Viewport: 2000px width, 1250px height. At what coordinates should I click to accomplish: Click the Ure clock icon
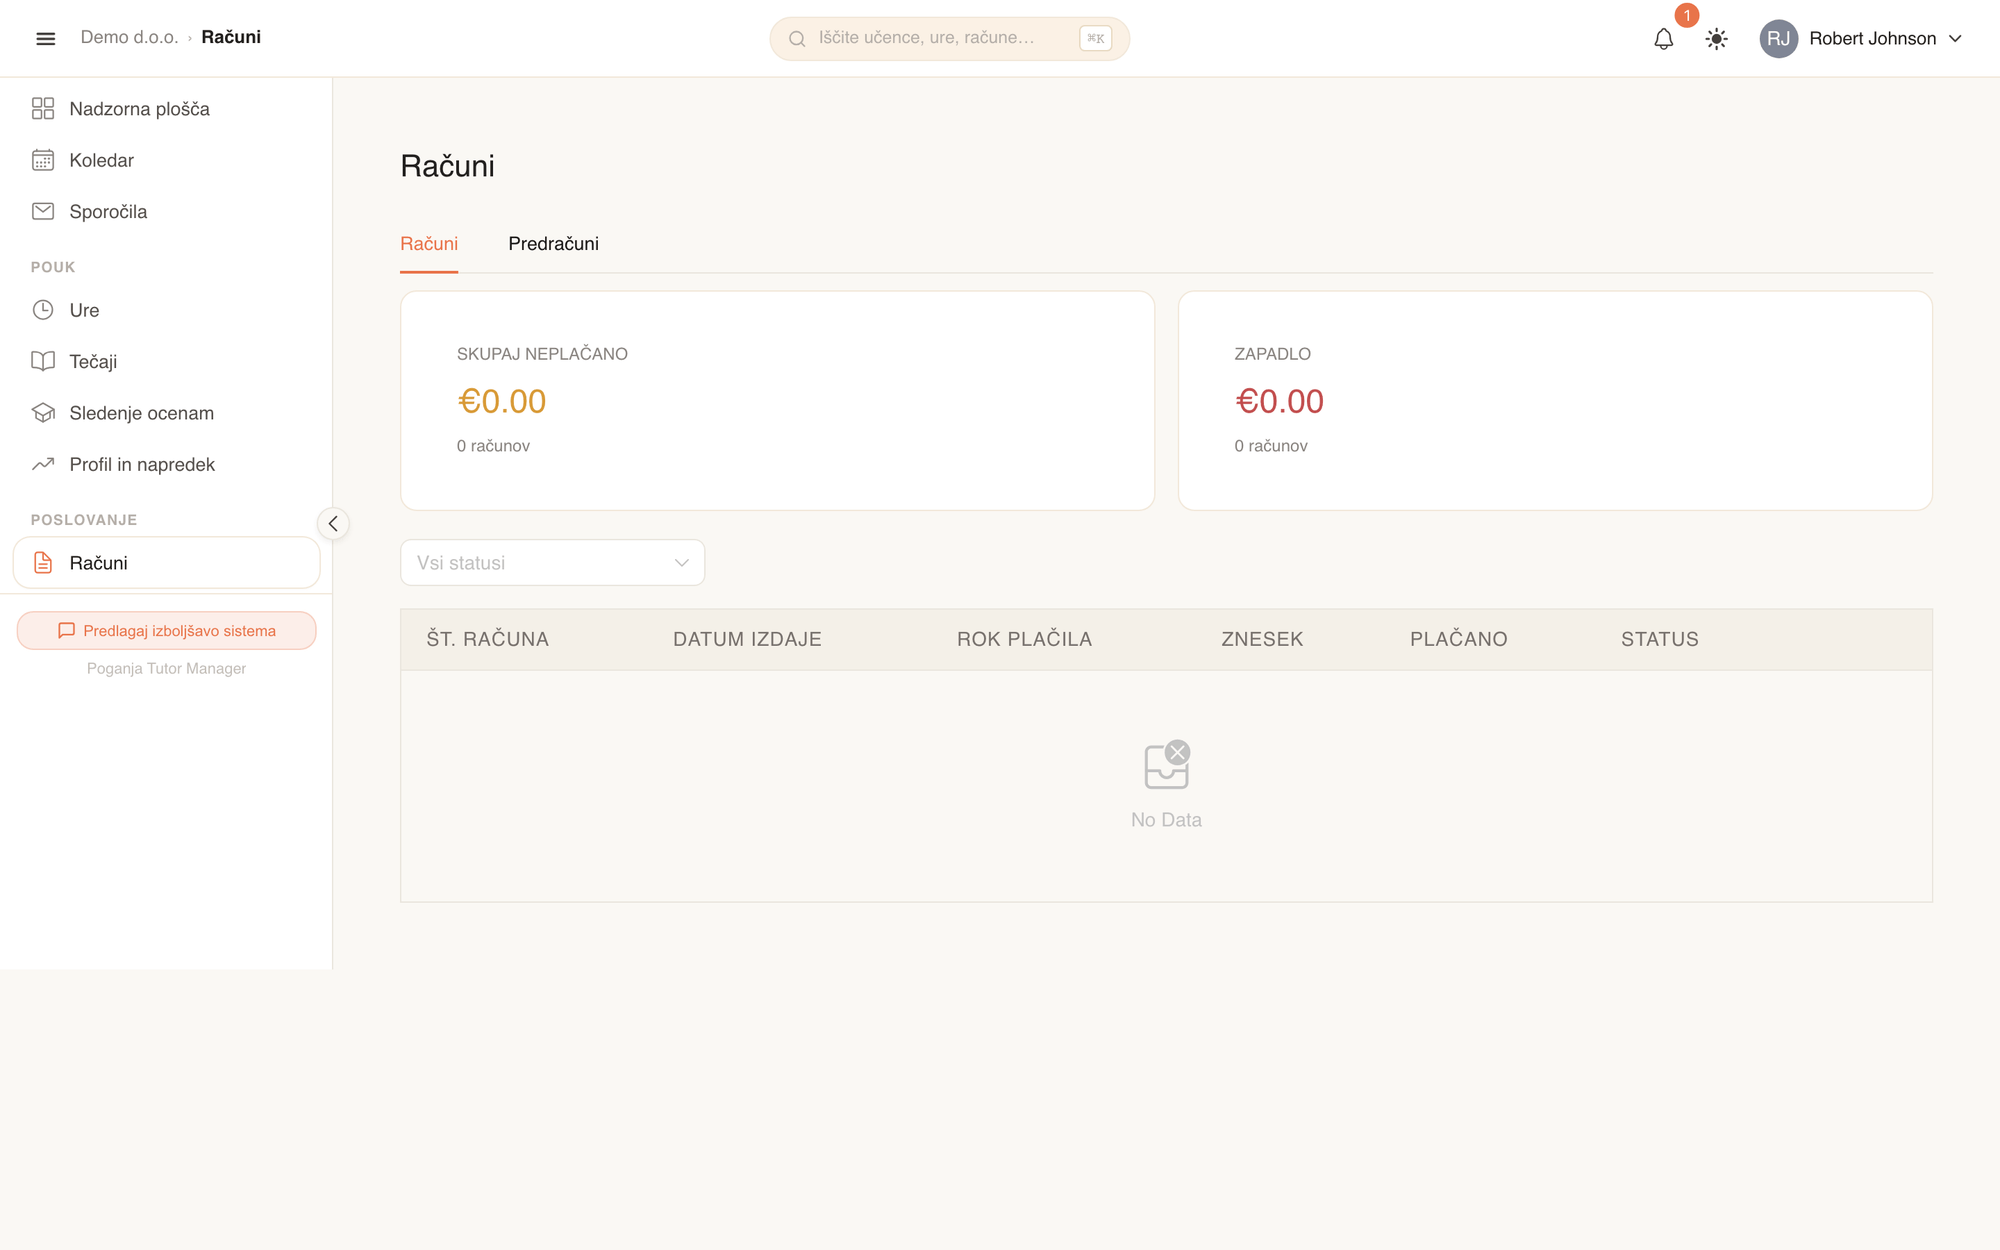coord(43,310)
